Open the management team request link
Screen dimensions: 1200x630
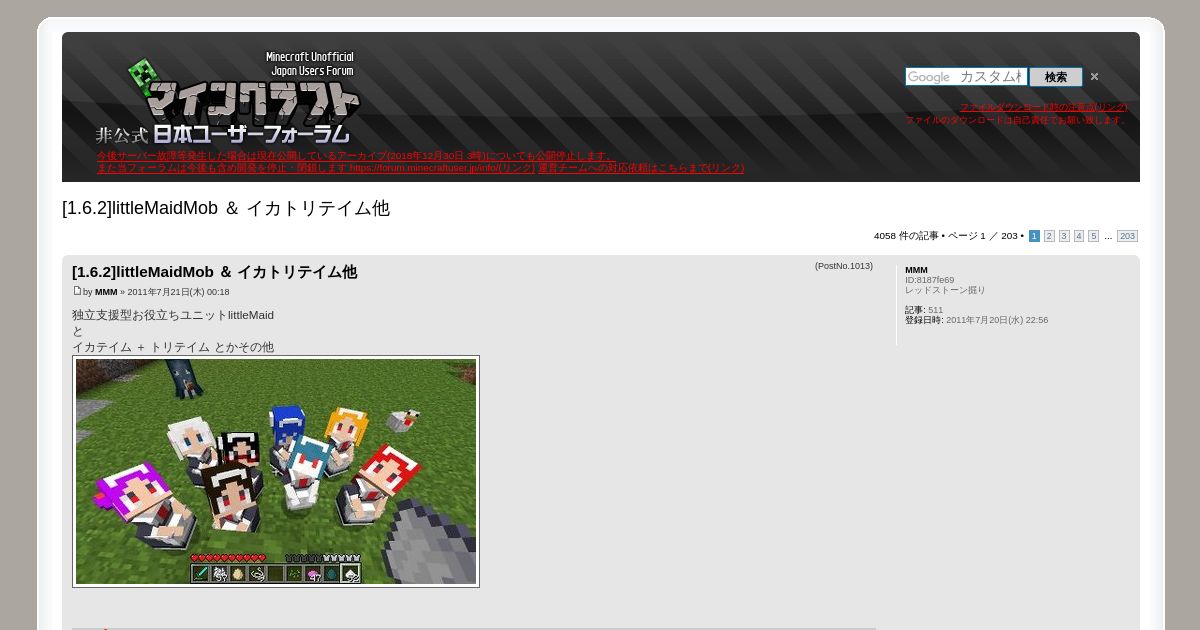click(641, 168)
